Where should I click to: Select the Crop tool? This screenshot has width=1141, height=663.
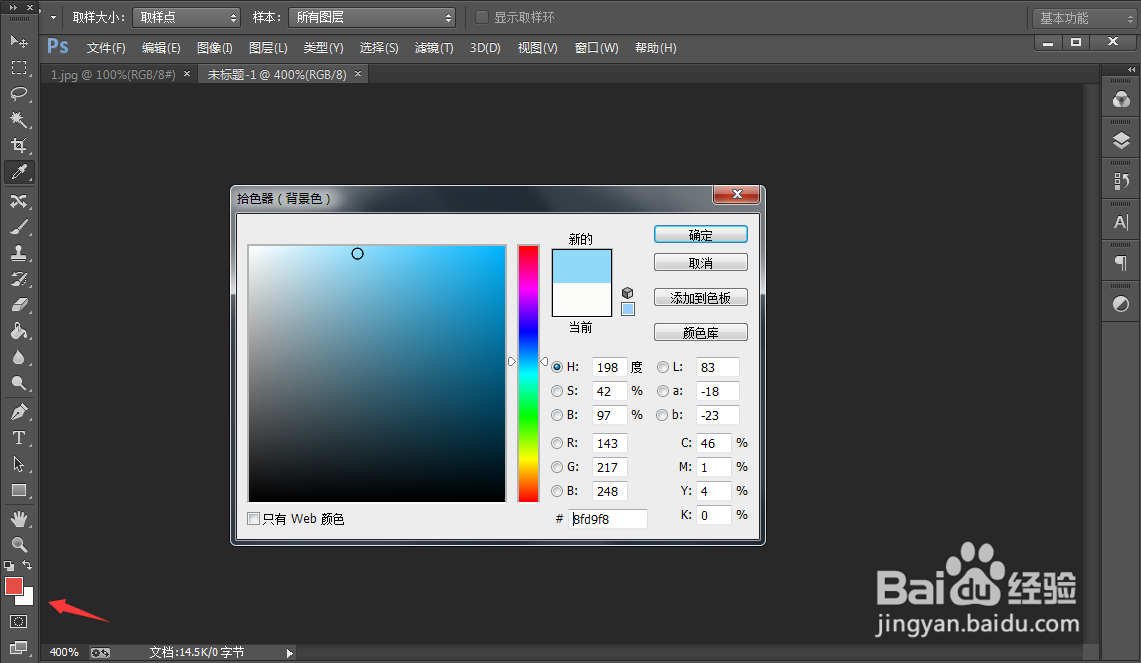pos(18,146)
